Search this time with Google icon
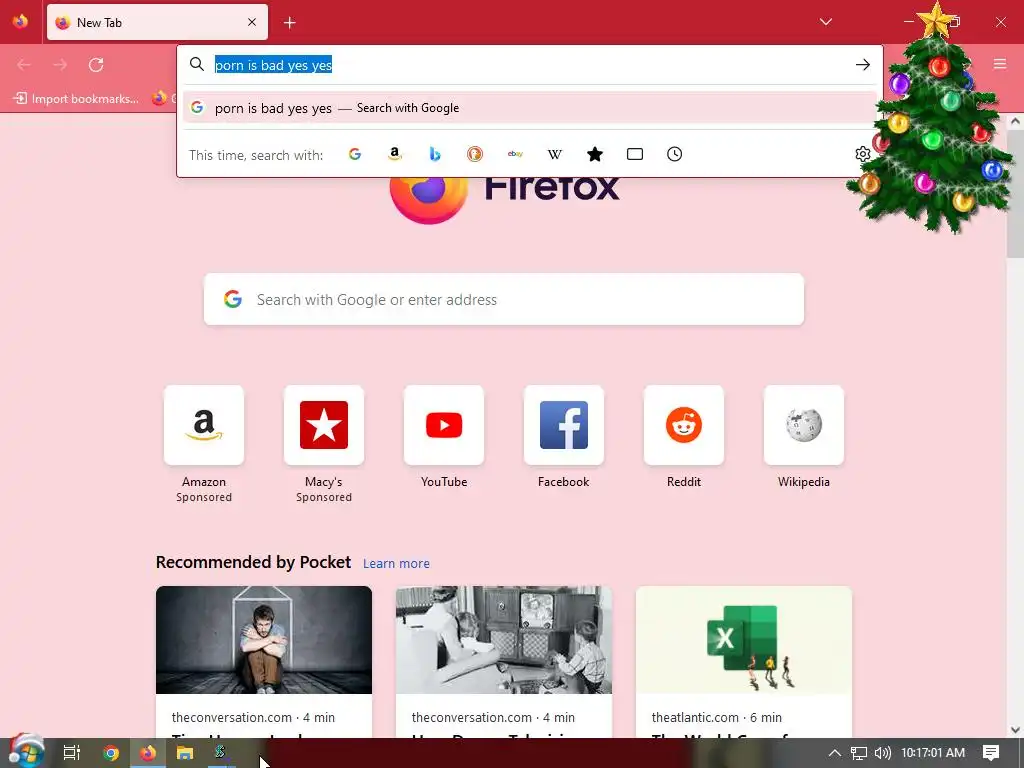 click(355, 154)
